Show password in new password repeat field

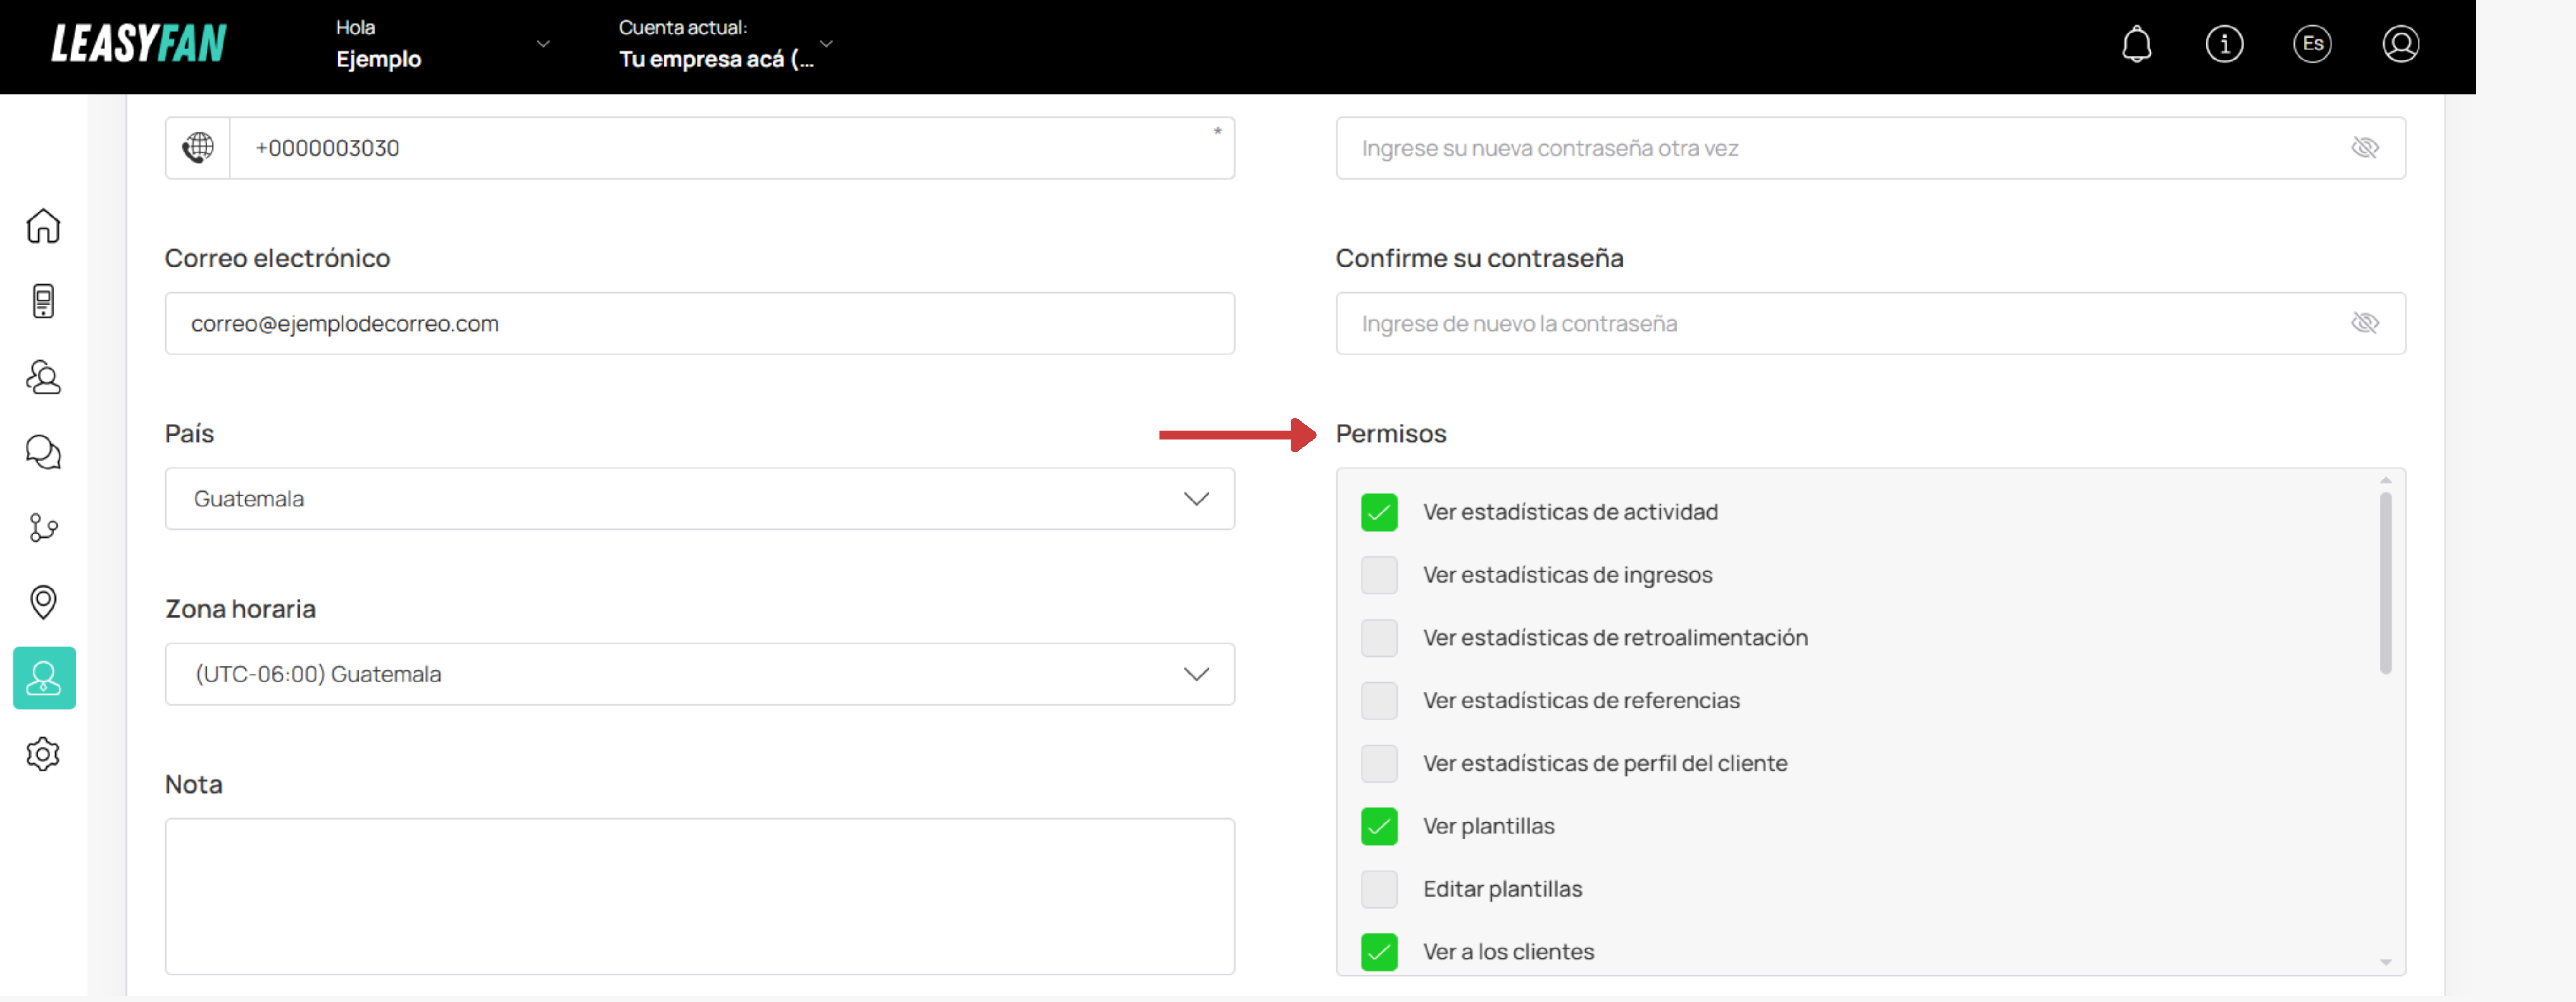(x=2365, y=148)
